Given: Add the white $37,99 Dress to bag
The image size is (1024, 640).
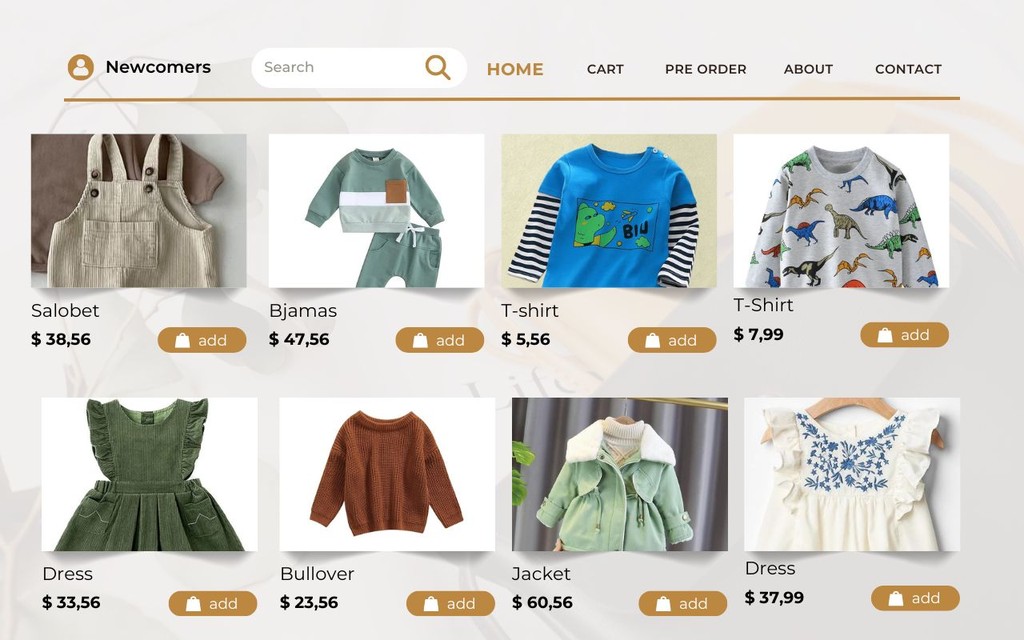Looking at the screenshot, I should point(915,598).
